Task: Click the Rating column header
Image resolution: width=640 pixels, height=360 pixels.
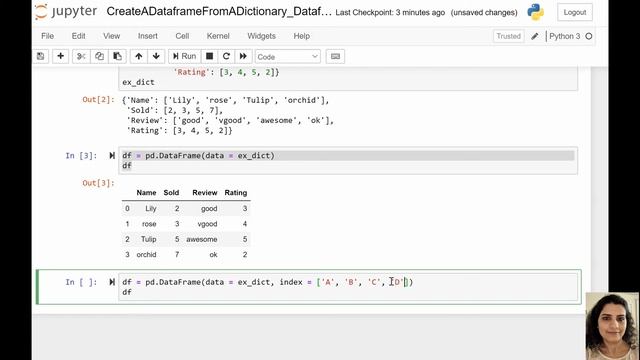Action: point(236,193)
